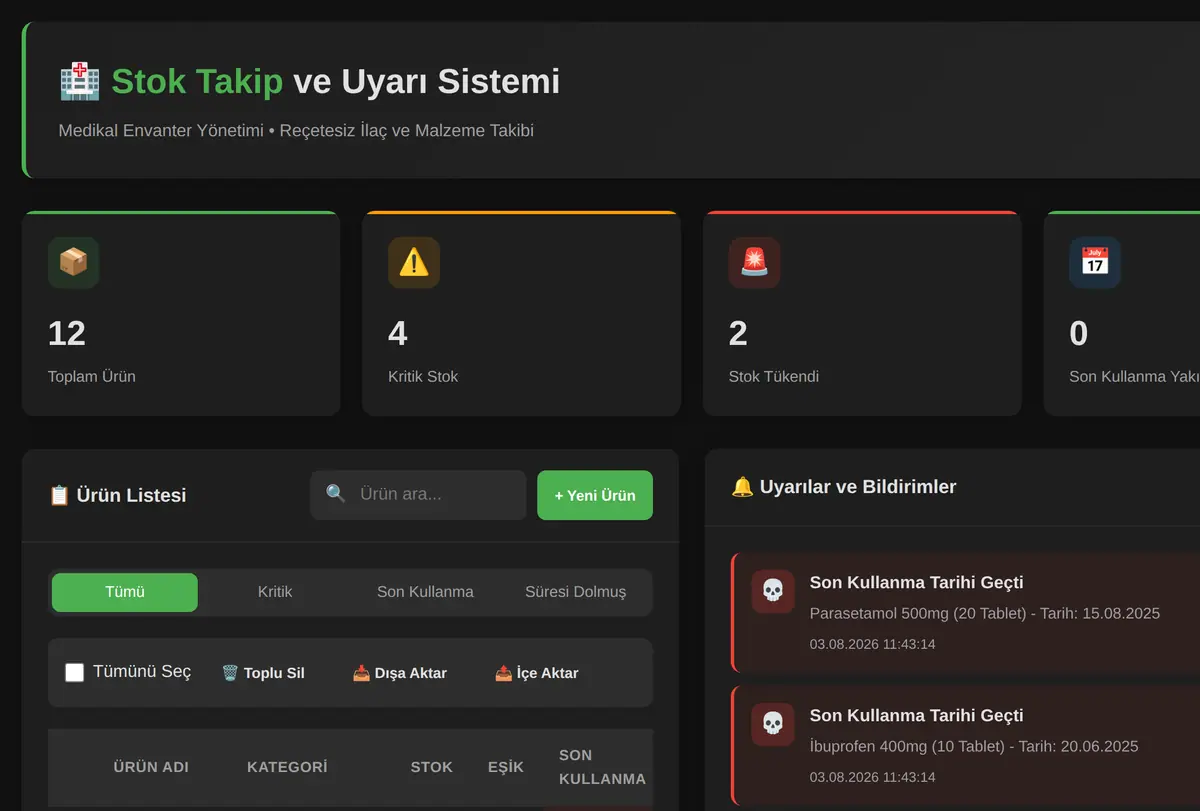Image resolution: width=1200 pixels, height=811 pixels.
Task: Click the Medikal Envanter Yönetimi subtitle
Action: [296, 131]
